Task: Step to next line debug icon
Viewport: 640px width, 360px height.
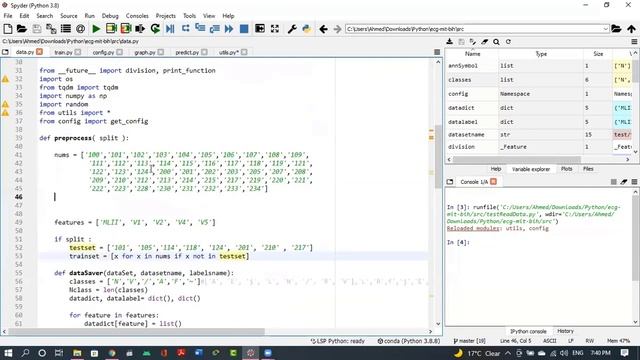Action: pos(185,29)
